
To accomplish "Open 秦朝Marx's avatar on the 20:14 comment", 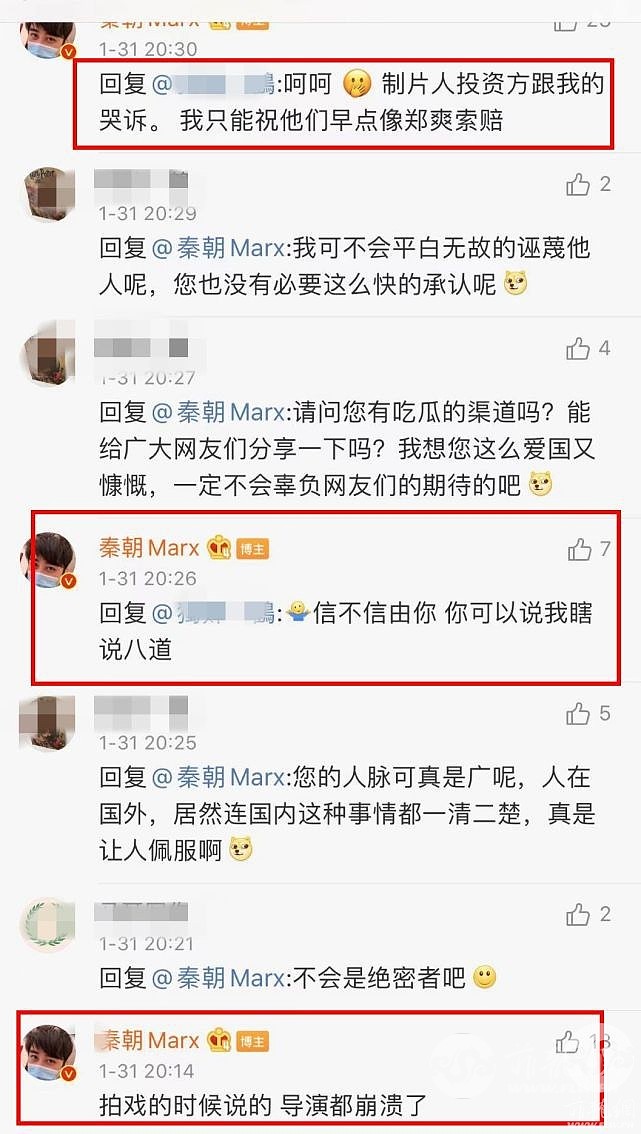I will pos(48,1052).
